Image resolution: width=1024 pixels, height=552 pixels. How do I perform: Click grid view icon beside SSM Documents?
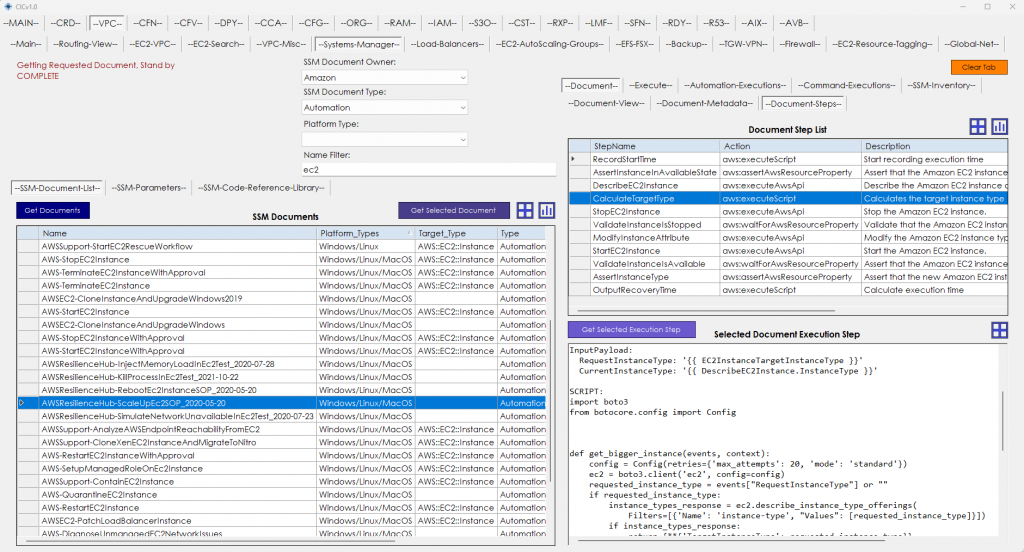pyautogui.click(x=524, y=210)
